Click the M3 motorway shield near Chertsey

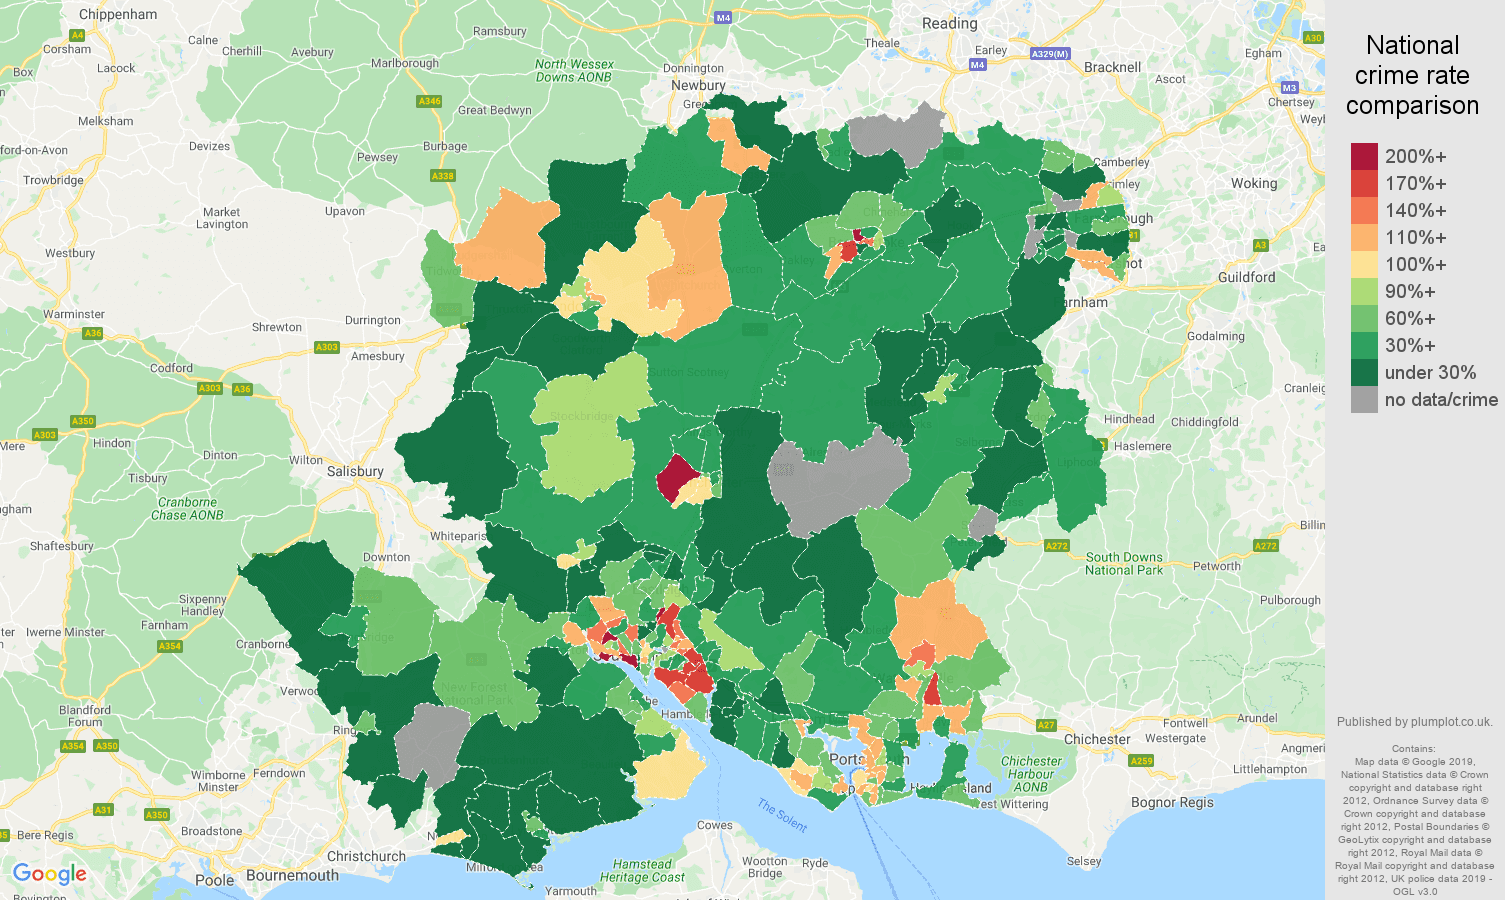coord(1289,88)
